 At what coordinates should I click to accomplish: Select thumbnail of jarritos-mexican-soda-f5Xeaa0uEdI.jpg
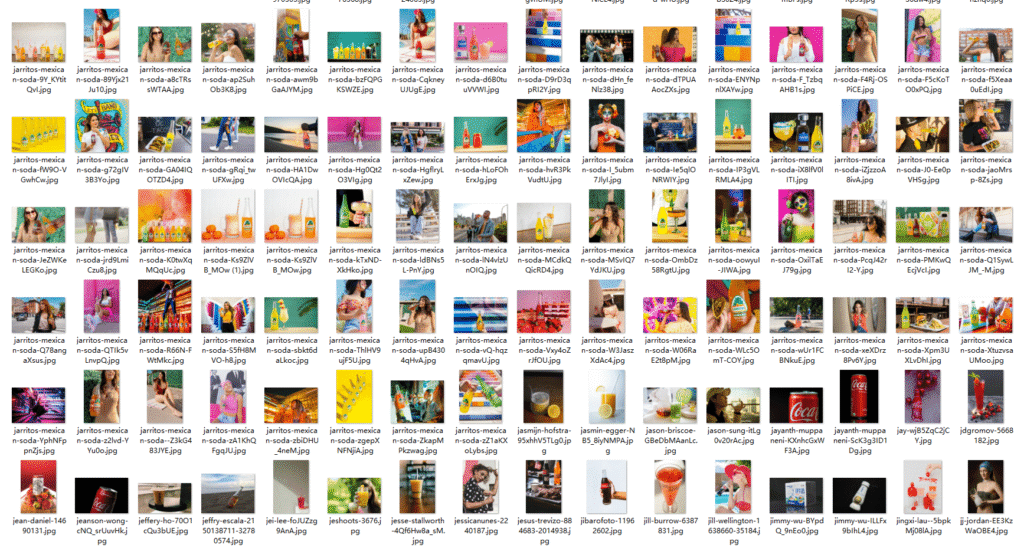pyautogui.click(x=986, y=46)
